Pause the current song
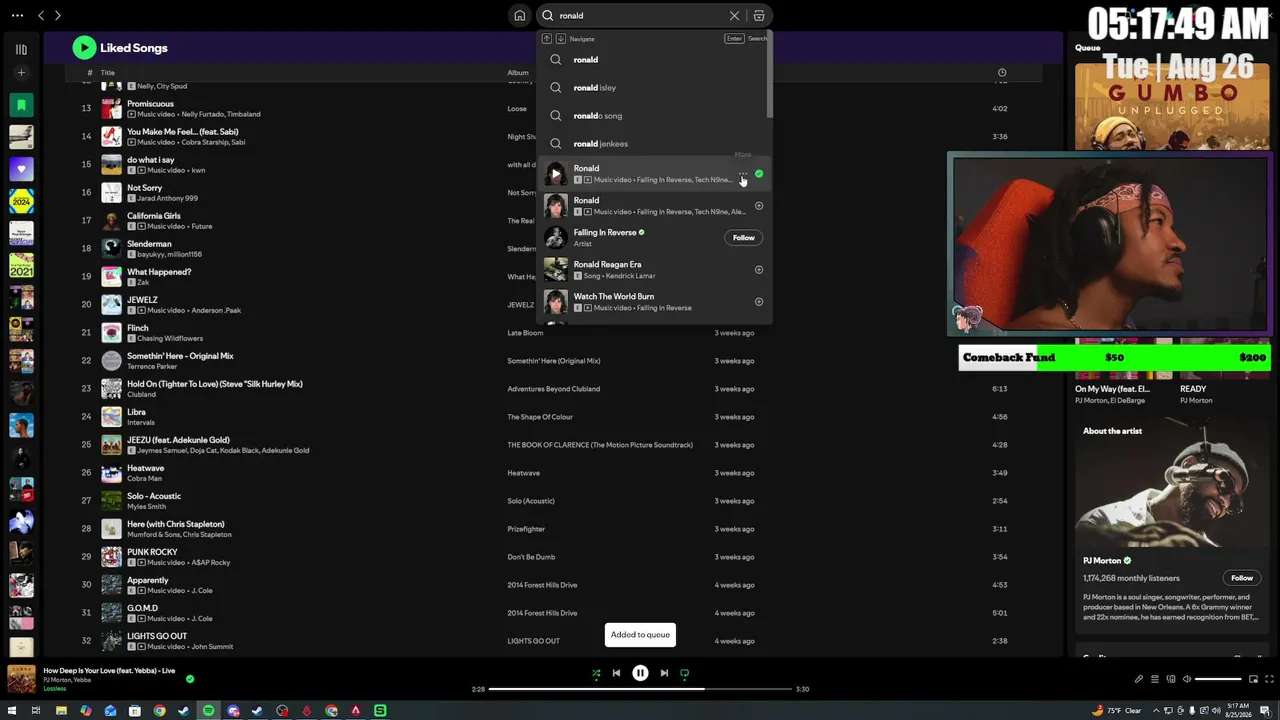 pos(640,673)
